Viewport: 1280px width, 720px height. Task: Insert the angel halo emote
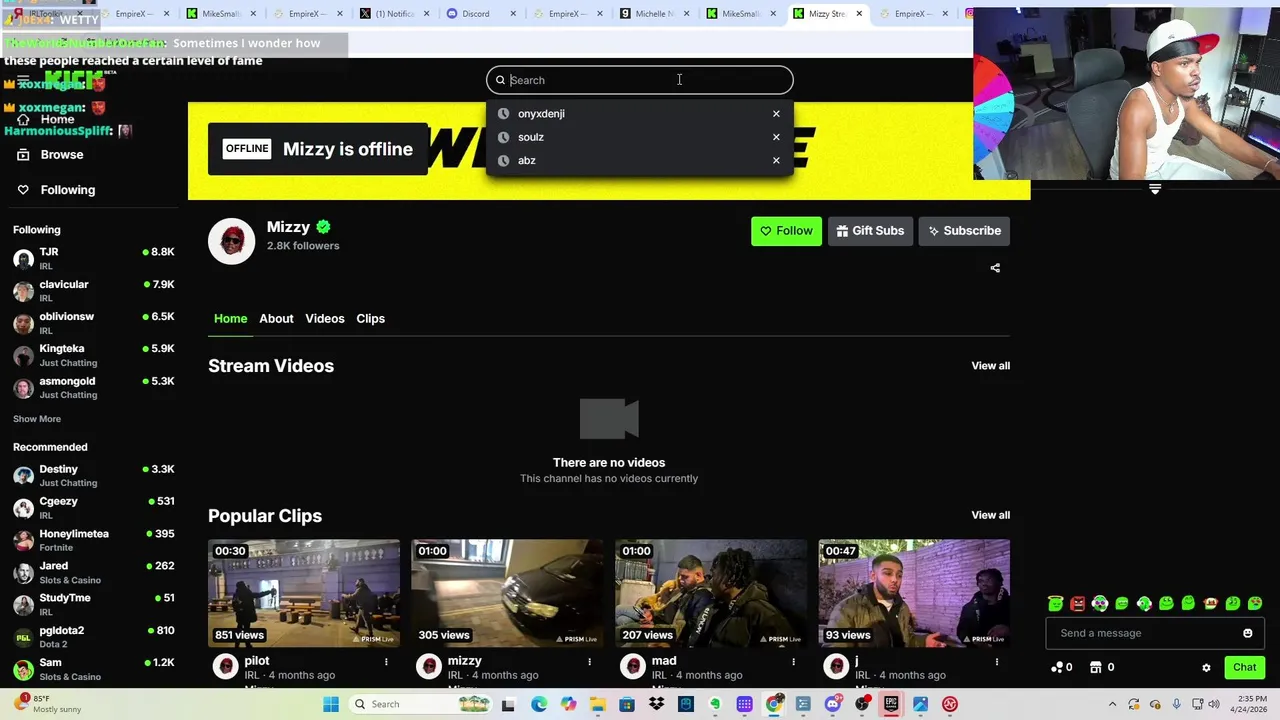[1055, 603]
